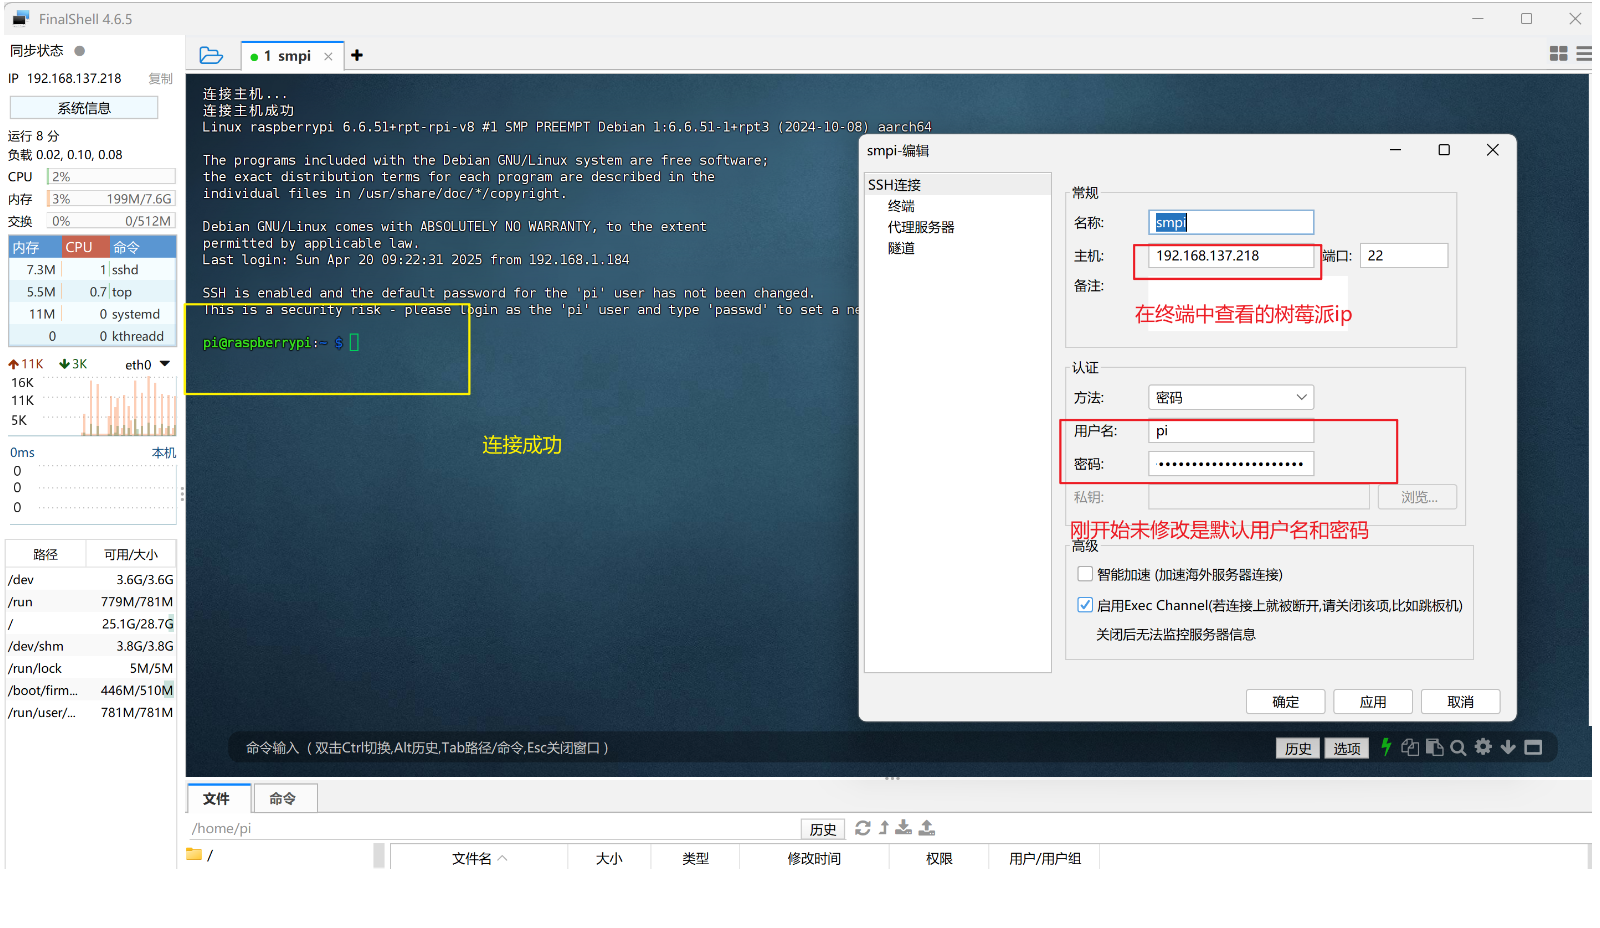
Task: Click the file panel download icon
Action: pyautogui.click(x=904, y=828)
